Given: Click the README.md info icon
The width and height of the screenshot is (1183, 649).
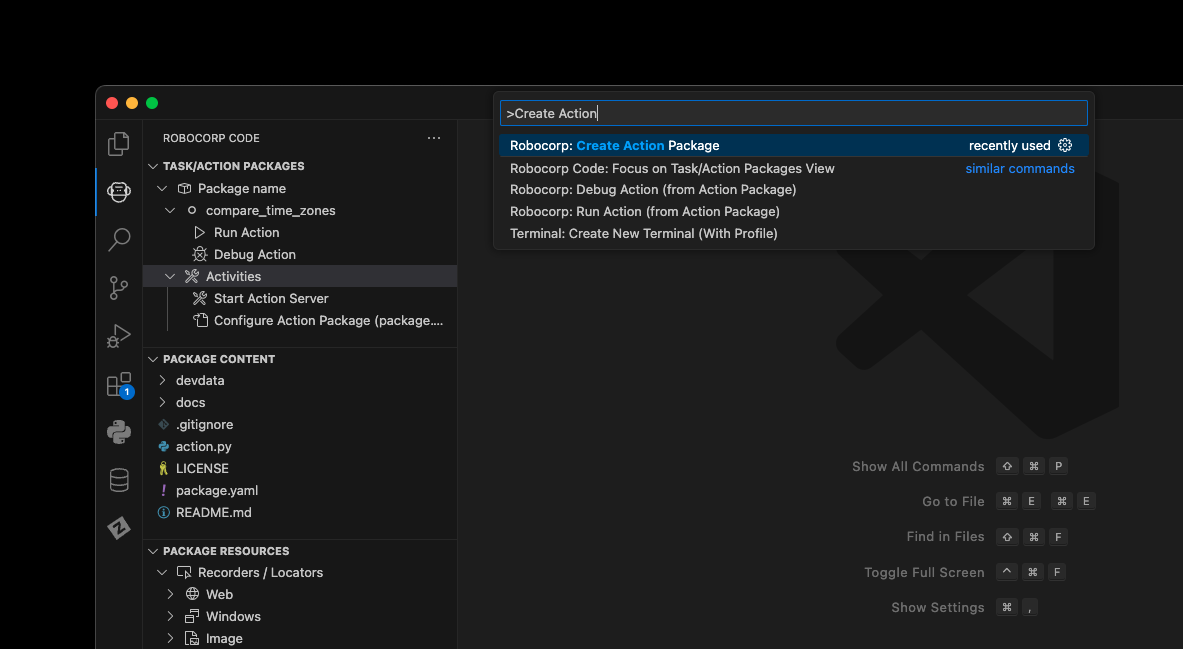Looking at the screenshot, I should click(x=164, y=512).
